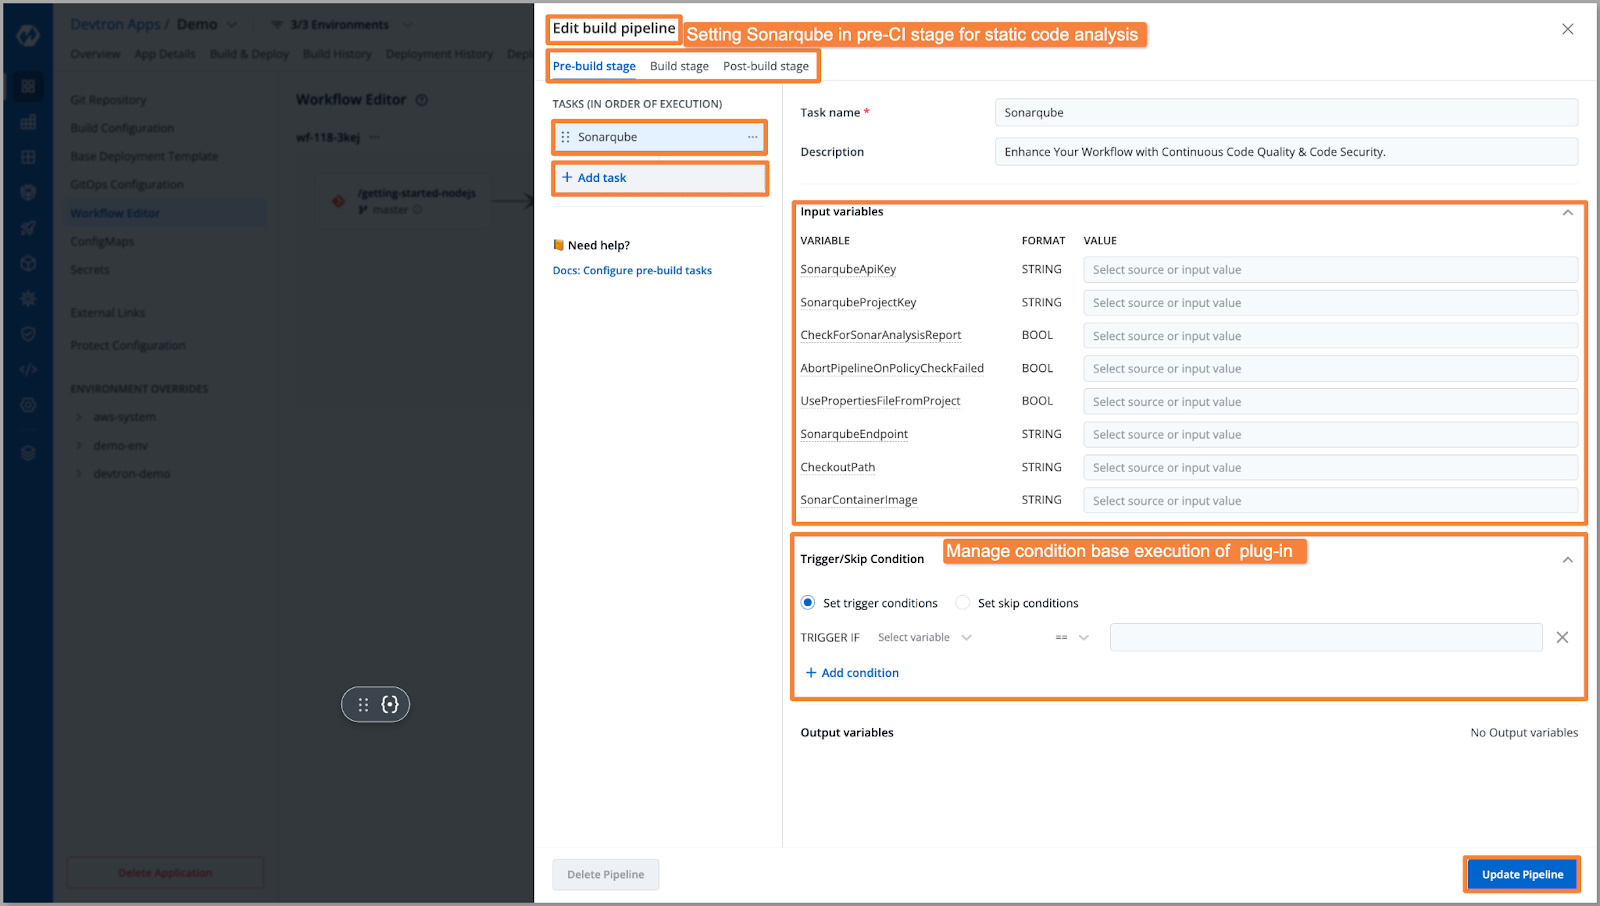Click the Update Pipeline button
The width and height of the screenshot is (1600, 906).
click(1522, 874)
